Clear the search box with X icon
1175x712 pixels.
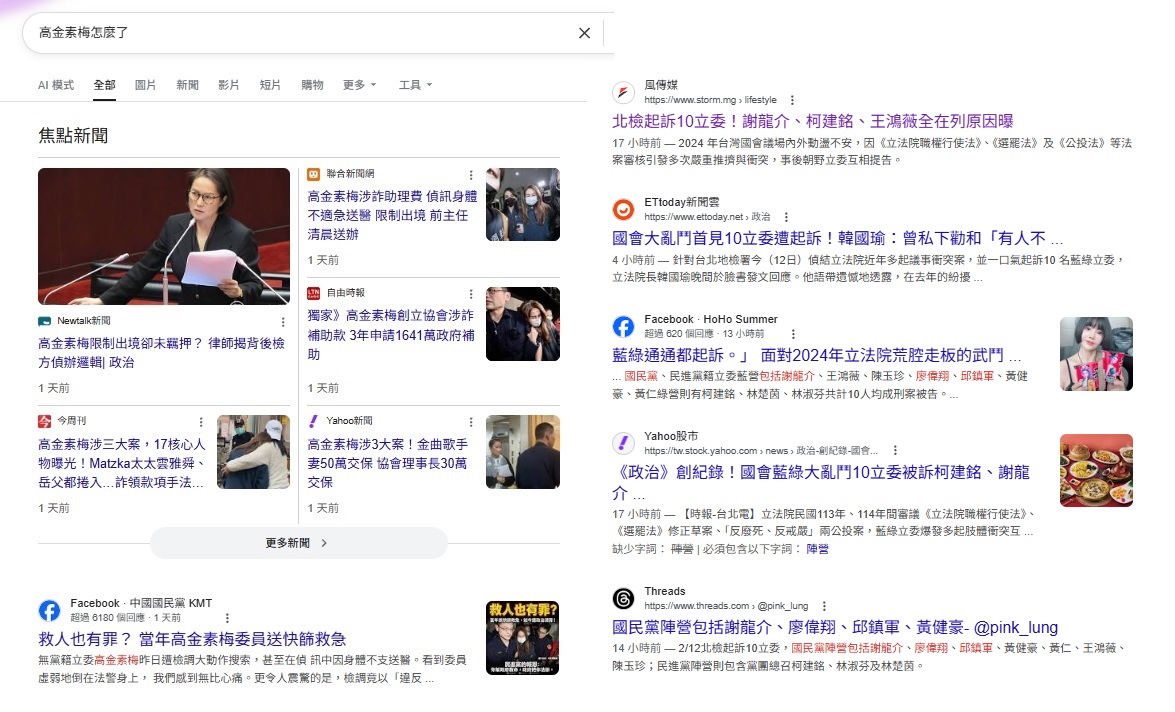[584, 33]
